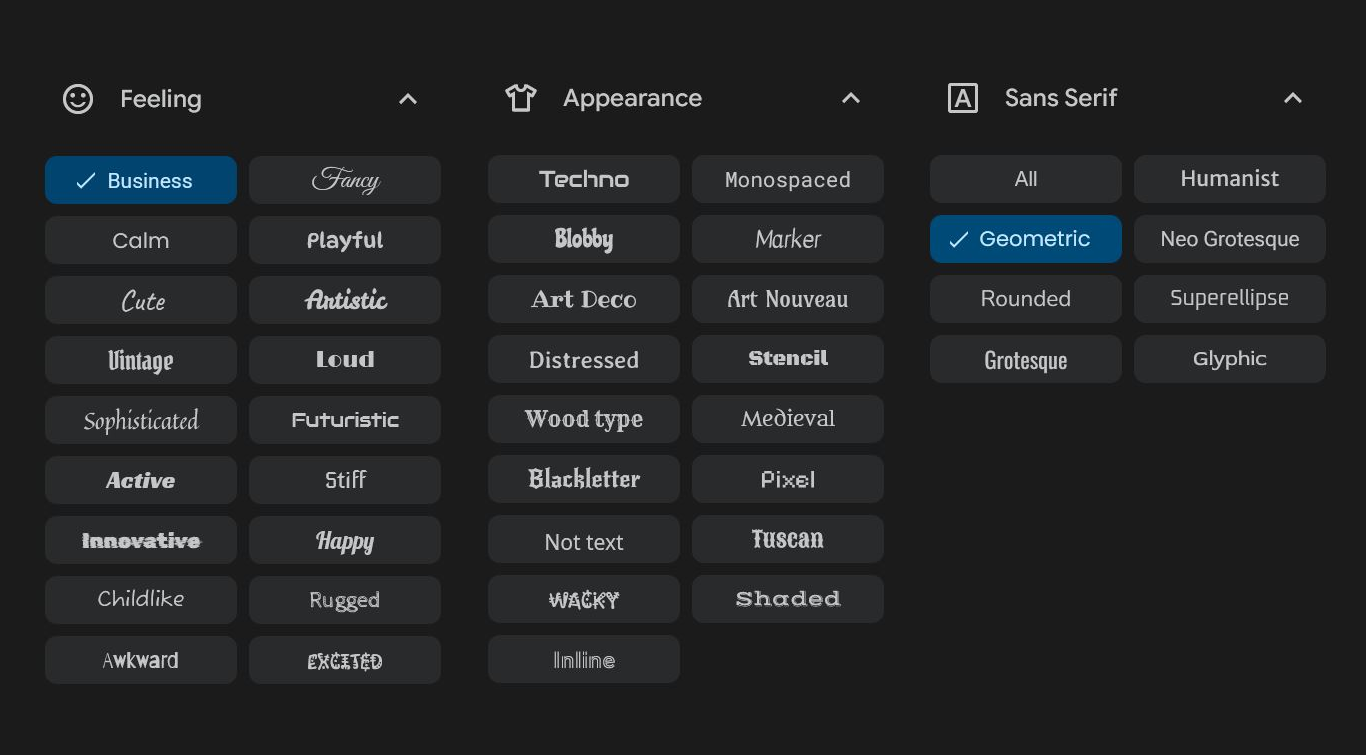Screen dimensions: 1366x755
Task: Select the Sophisticated feeling filter
Action: [140, 420]
